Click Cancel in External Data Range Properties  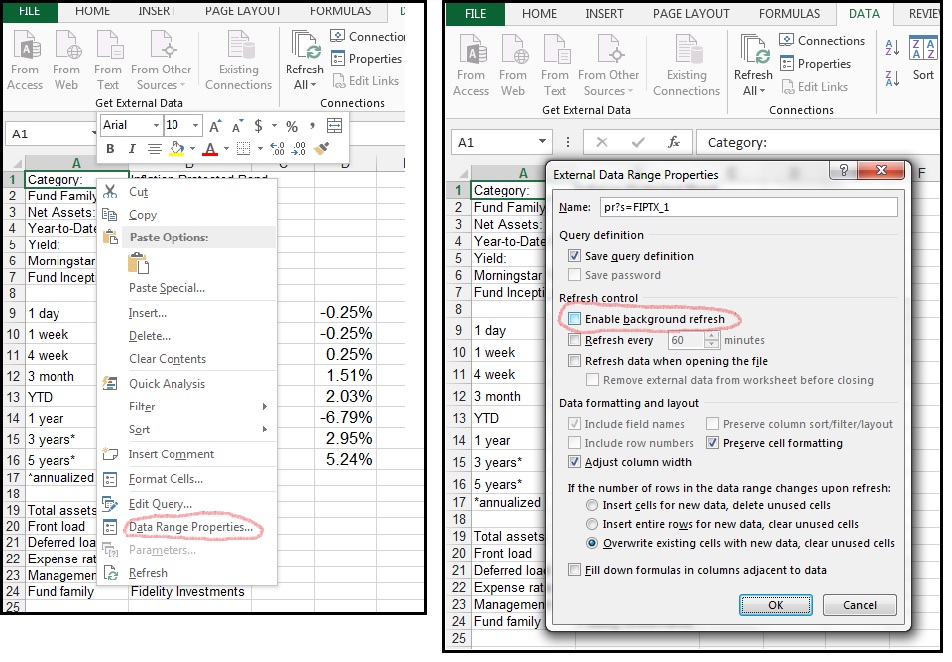click(859, 605)
